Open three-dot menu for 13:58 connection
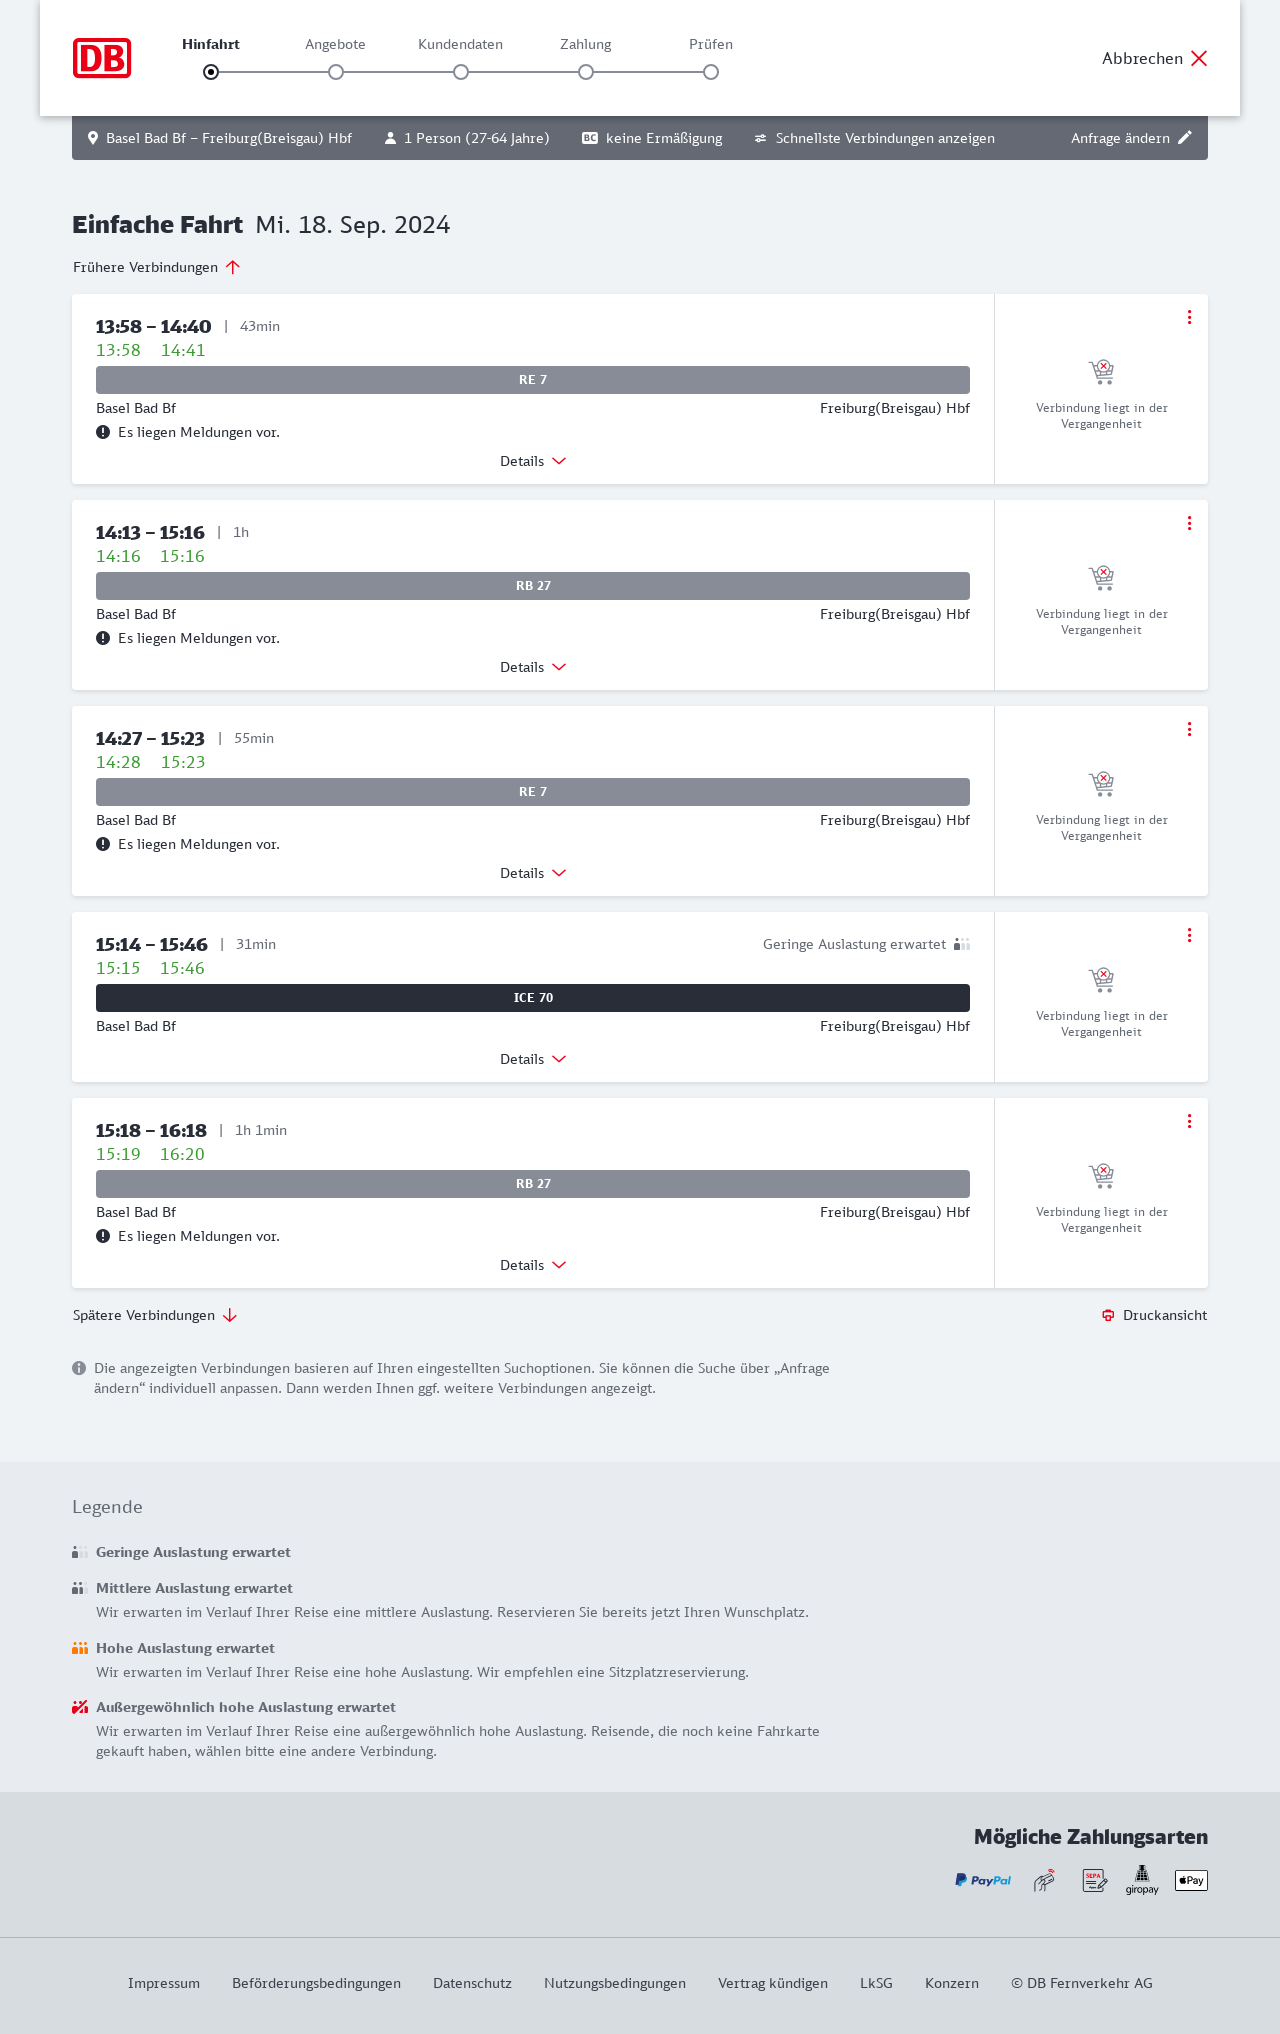The width and height of the screenshot is (1280, 2034). (x=1189, y=317)
